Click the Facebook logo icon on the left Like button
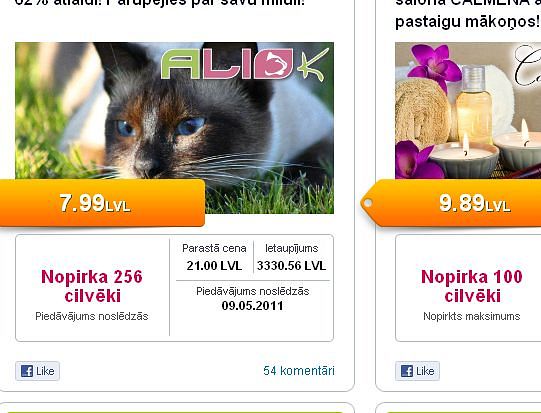 (27, 371)
